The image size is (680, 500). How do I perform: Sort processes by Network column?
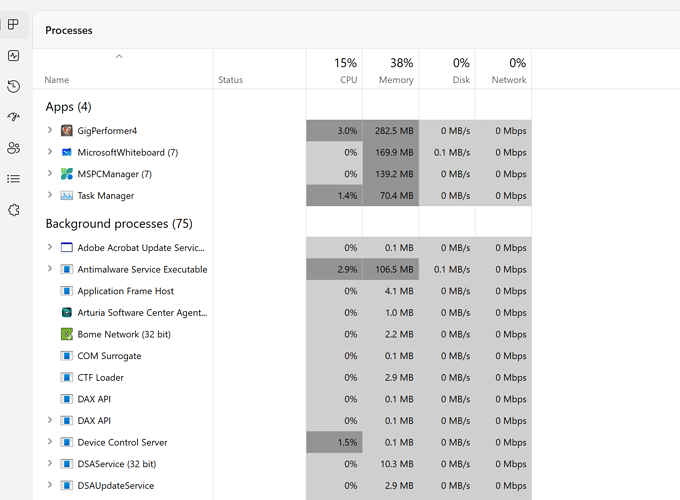coord(503,69)
